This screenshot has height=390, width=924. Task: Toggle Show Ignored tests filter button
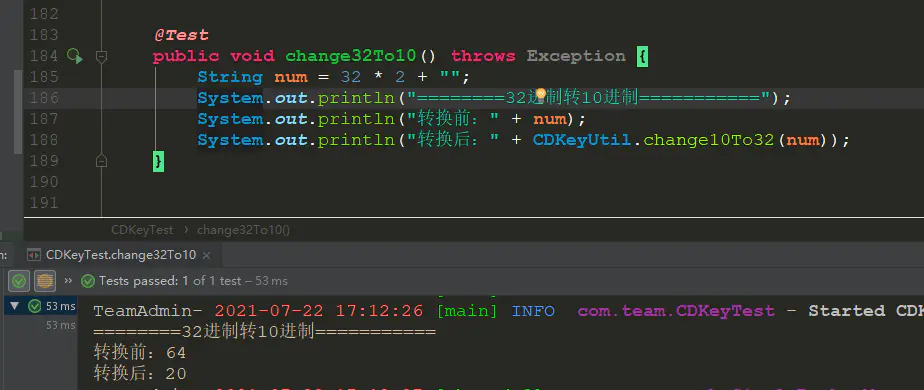point(45,281)
